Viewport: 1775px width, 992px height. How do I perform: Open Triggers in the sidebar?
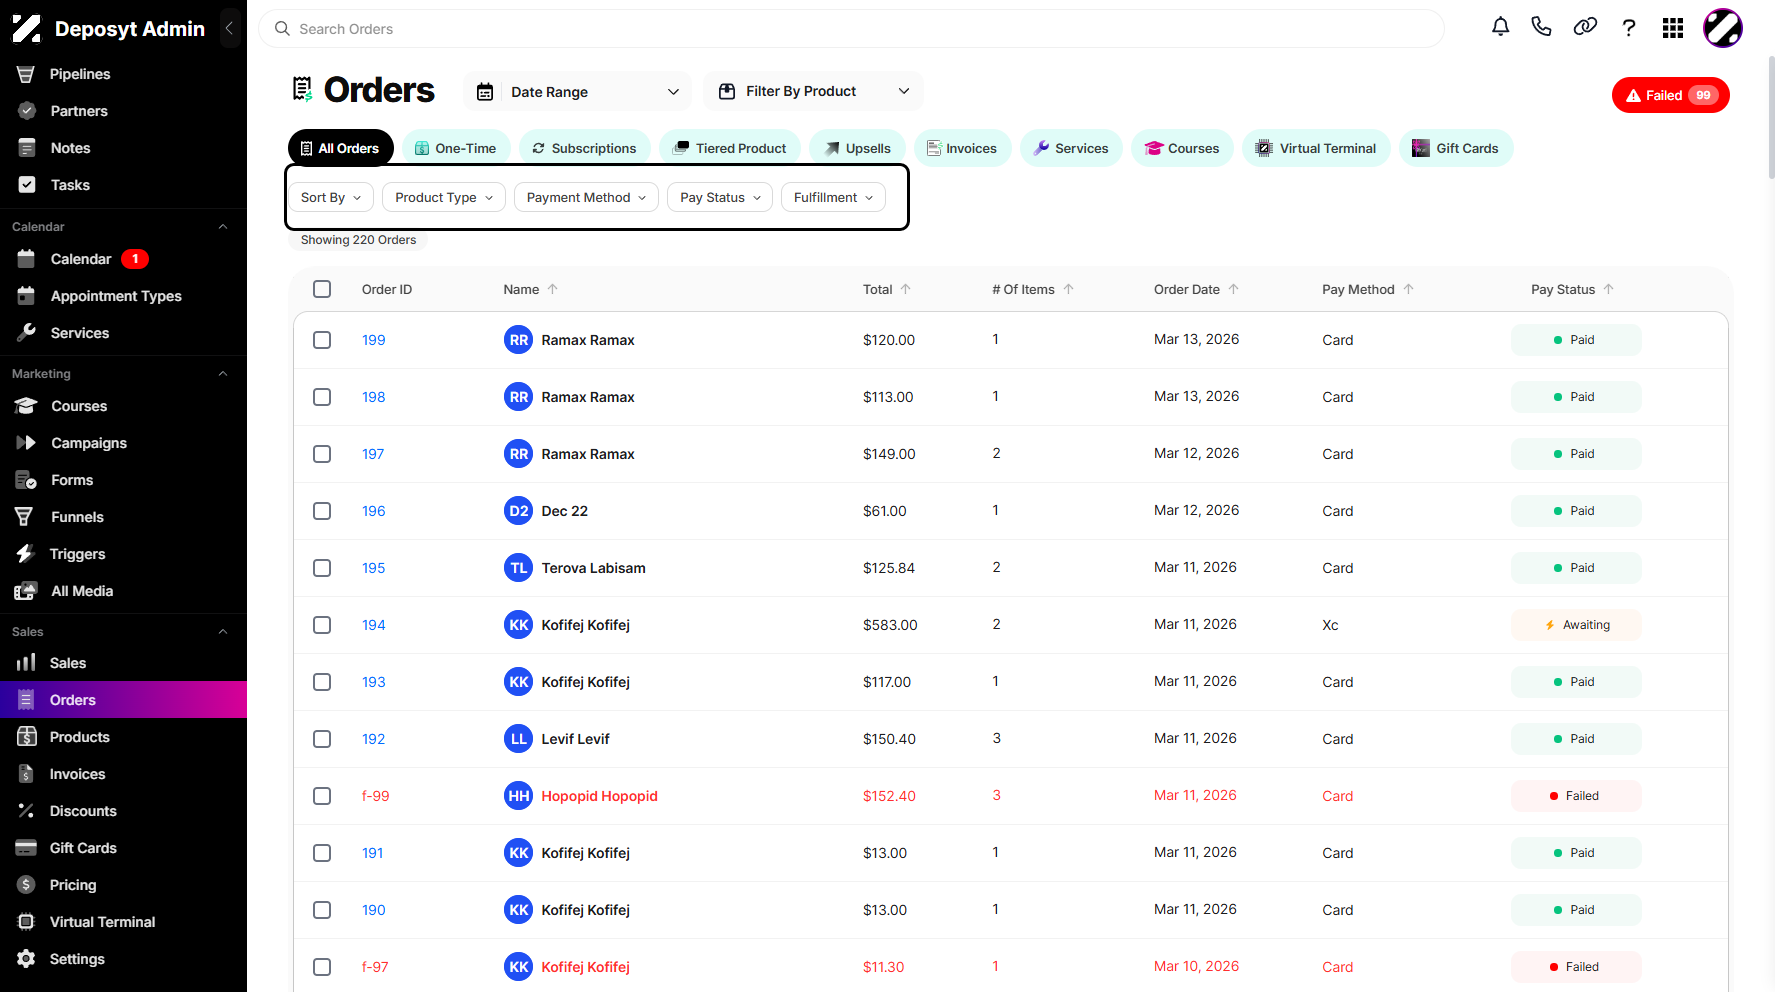tap(77, 554)
